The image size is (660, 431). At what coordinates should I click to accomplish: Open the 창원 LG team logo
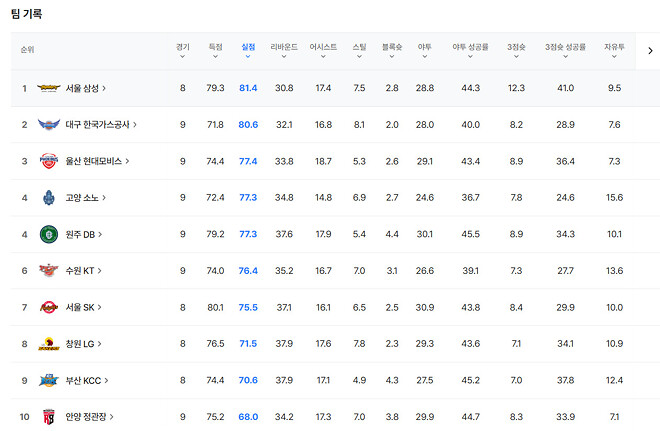coord(49,344)
